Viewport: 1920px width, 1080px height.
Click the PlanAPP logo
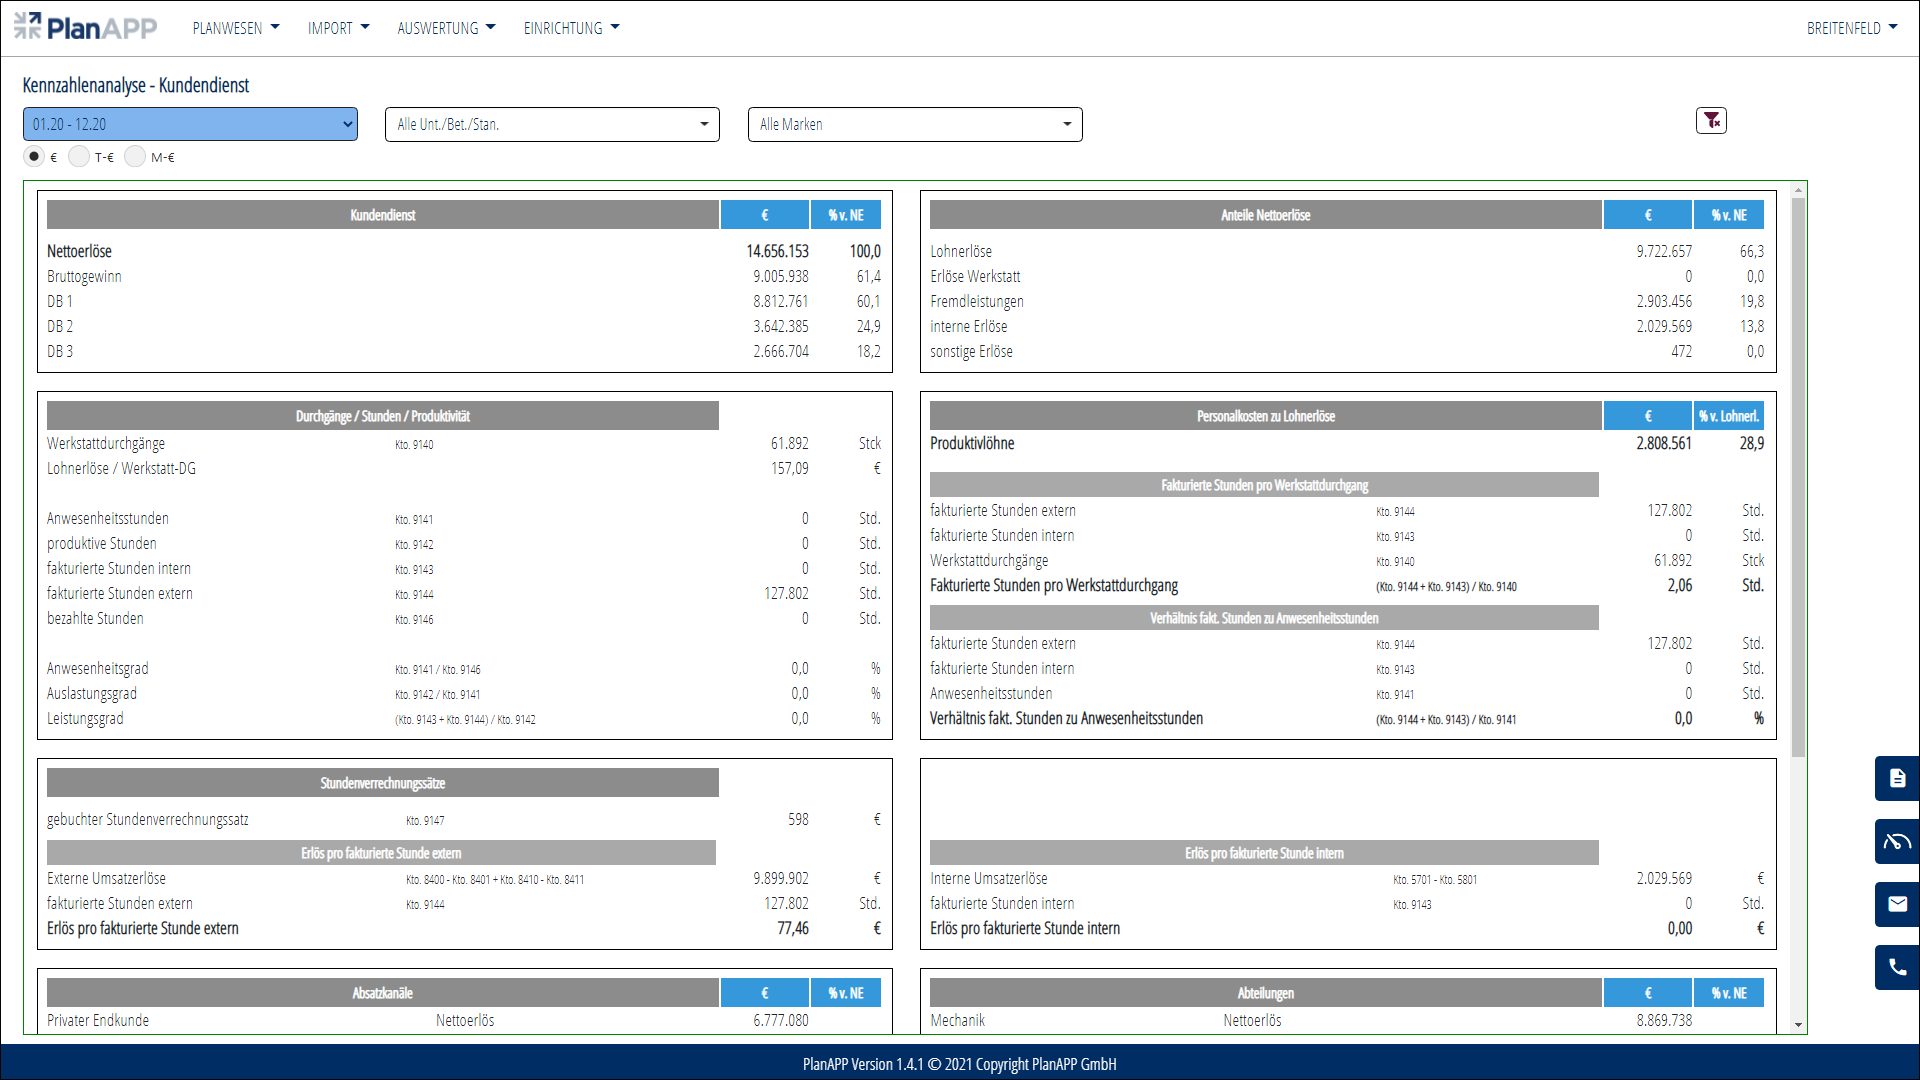(86, 27)
